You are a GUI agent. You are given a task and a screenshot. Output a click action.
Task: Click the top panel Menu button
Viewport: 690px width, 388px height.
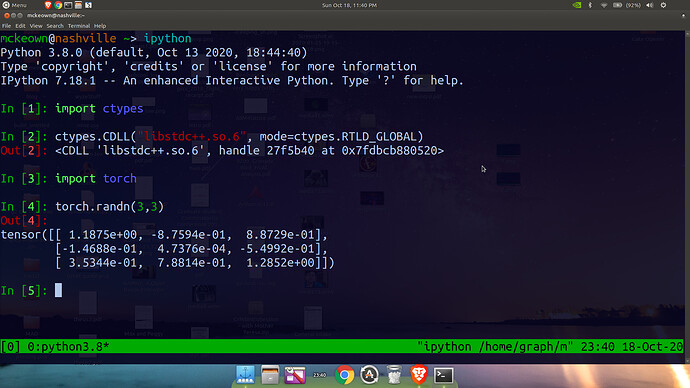click(15, 5)
